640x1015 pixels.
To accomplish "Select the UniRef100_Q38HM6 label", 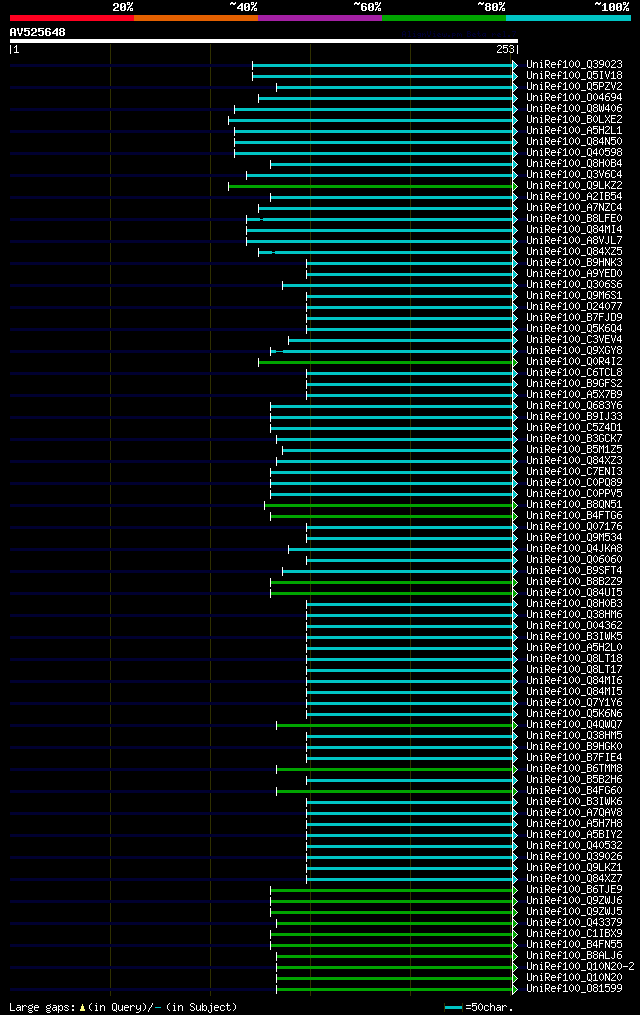I will click(x=574, y=615).
